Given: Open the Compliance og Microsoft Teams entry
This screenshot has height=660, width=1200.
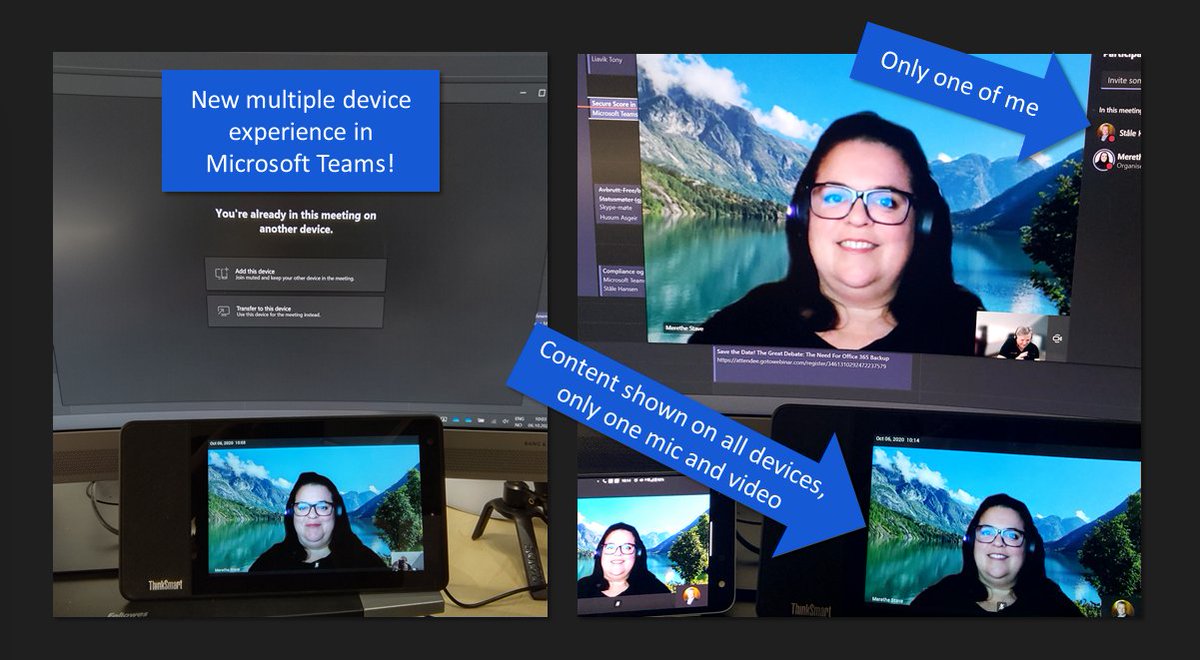Looking at the screenshot, I should 621,282.
